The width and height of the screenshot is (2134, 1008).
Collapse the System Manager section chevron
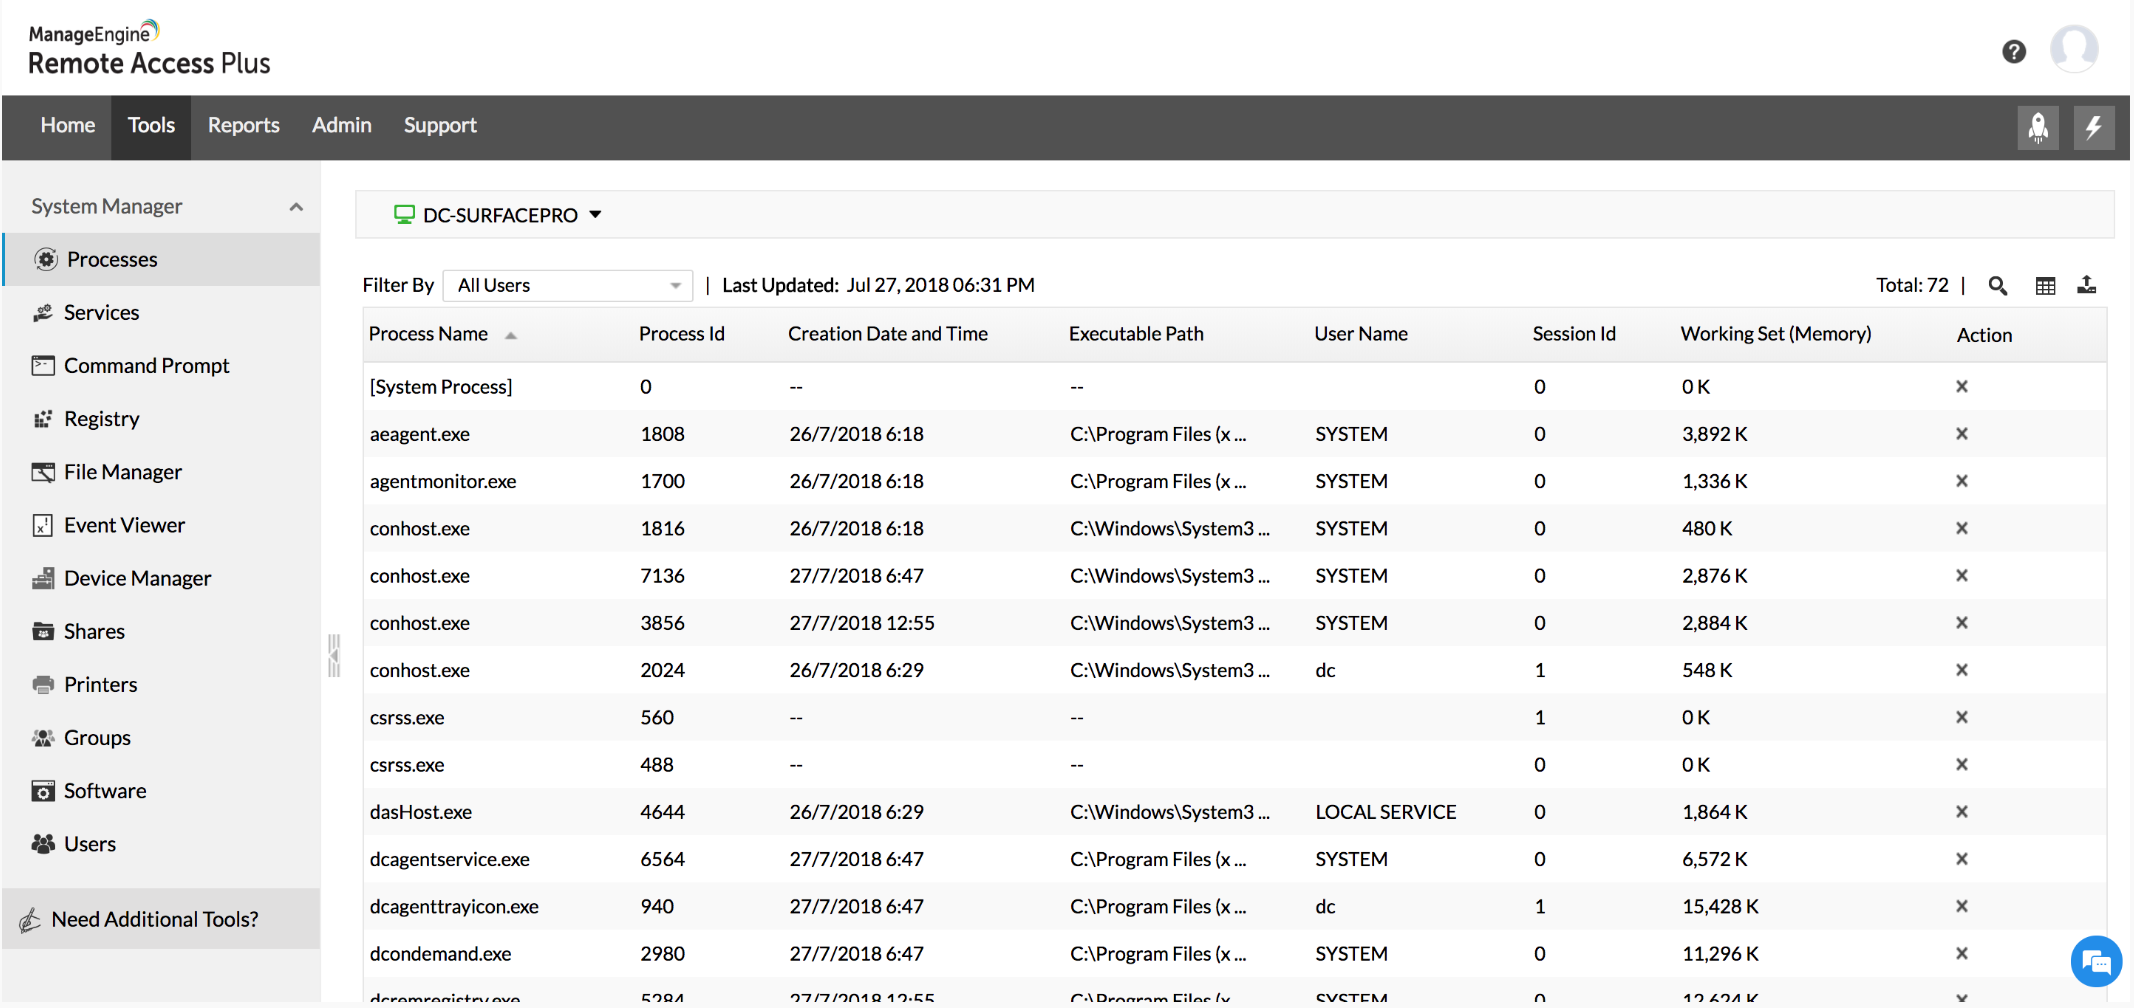point(296,206)
